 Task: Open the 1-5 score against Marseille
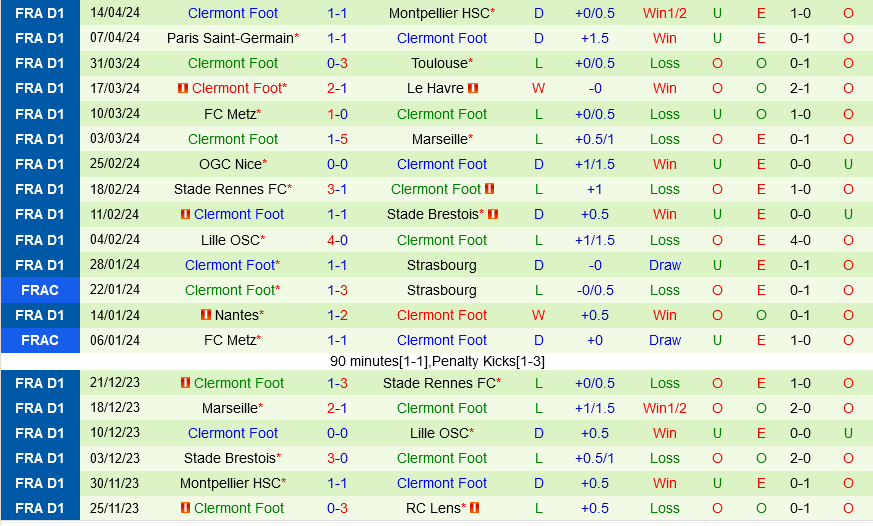(337, 139)
